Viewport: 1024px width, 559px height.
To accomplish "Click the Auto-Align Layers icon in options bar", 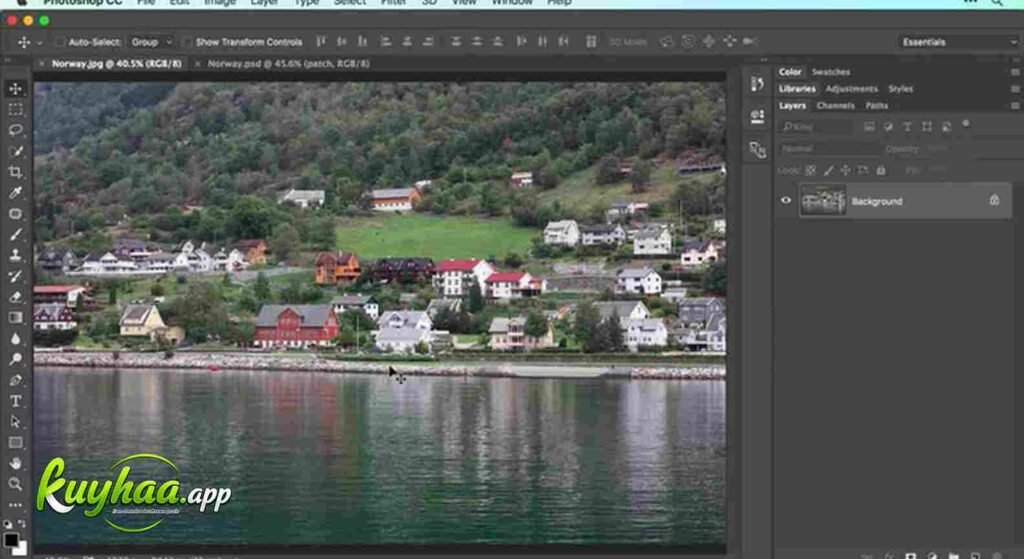I will point(590,42).
